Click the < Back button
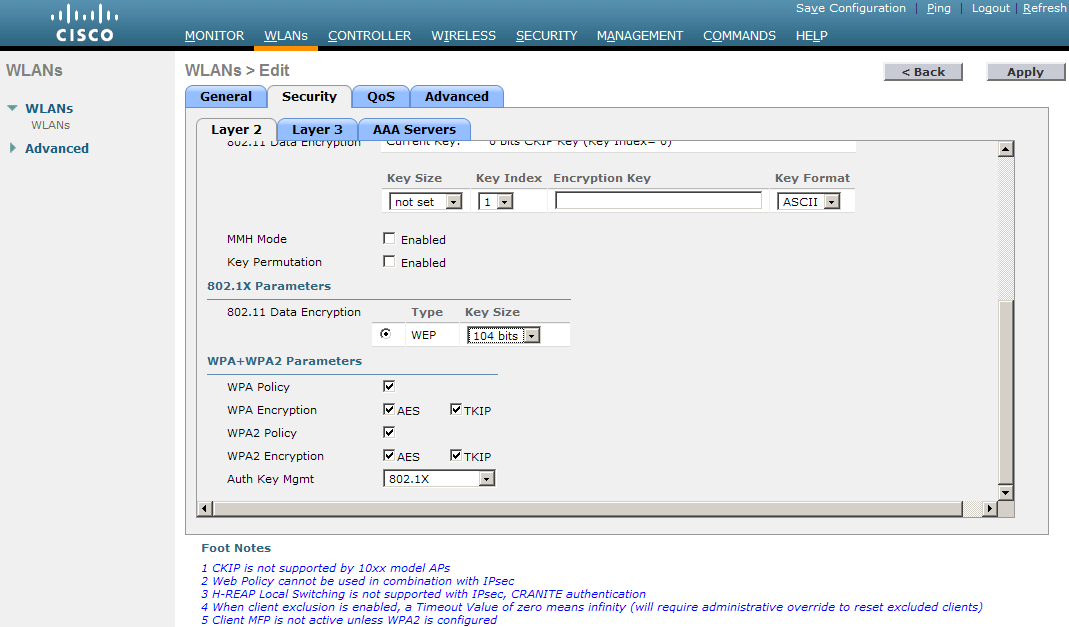1069x627 pixels. (x=923, y=72)
